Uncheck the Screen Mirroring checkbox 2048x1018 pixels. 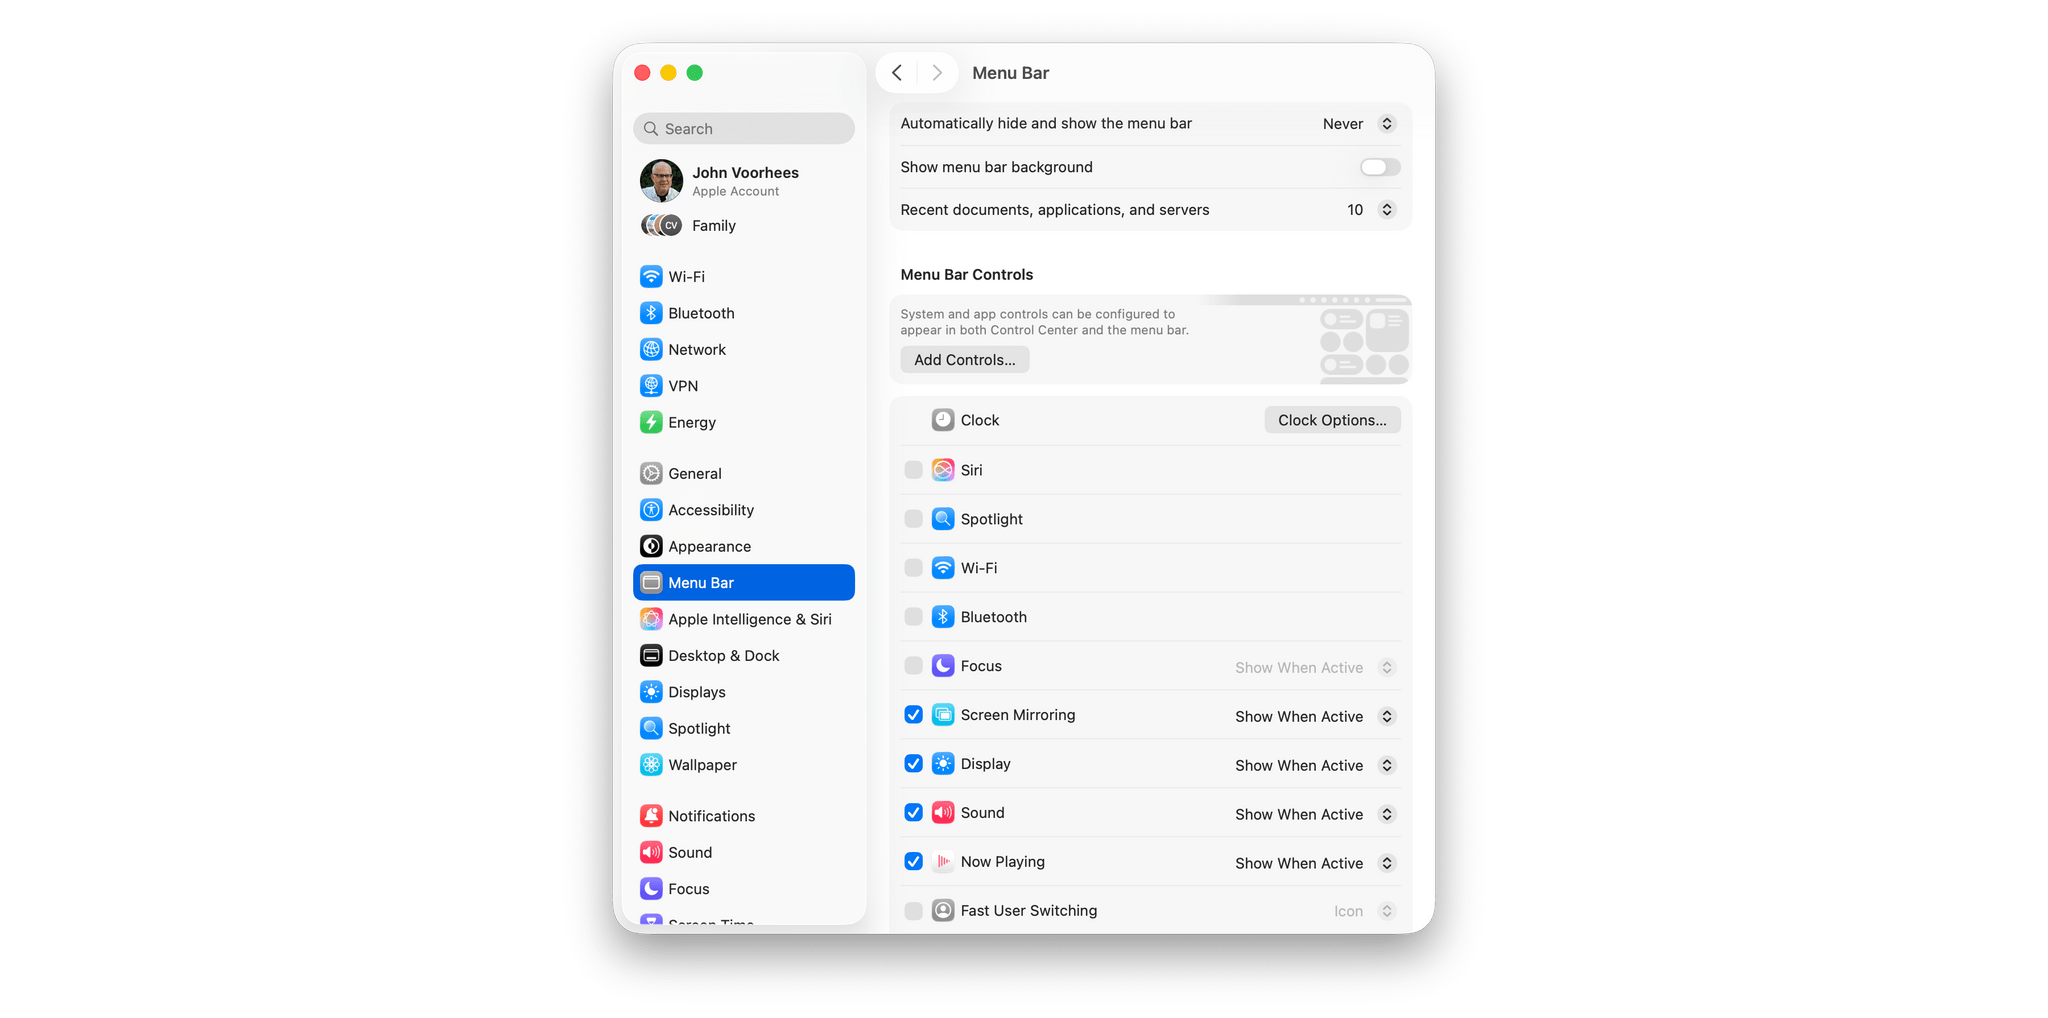[913, 715]
